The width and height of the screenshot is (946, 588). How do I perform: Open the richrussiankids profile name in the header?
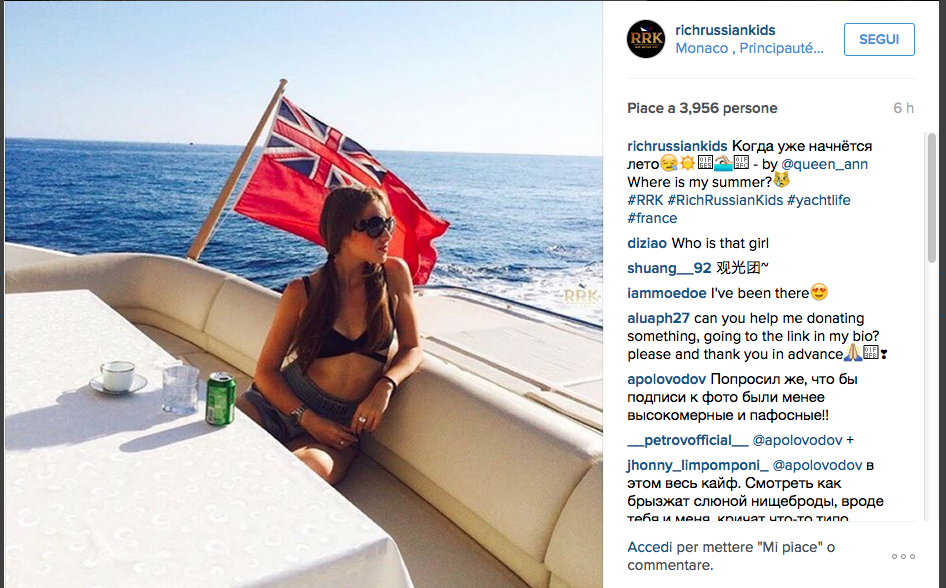click(x=725, y=30)
